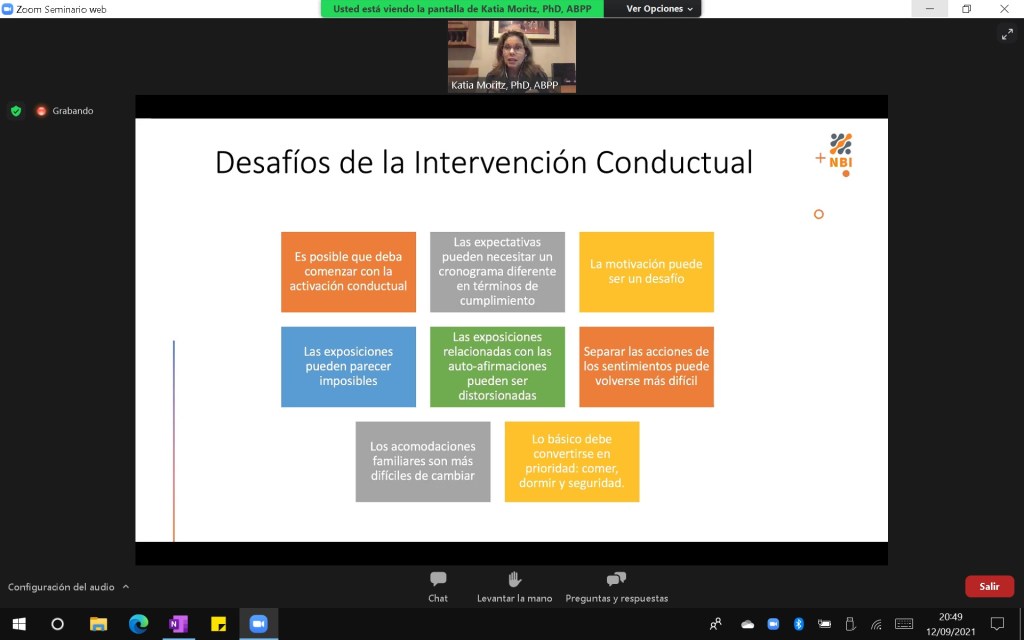This screenshot has height=640, width=1024.
Task: Toggle the touch keyboard tray icon
Action: pyautogui.click(x=904, y=624)
